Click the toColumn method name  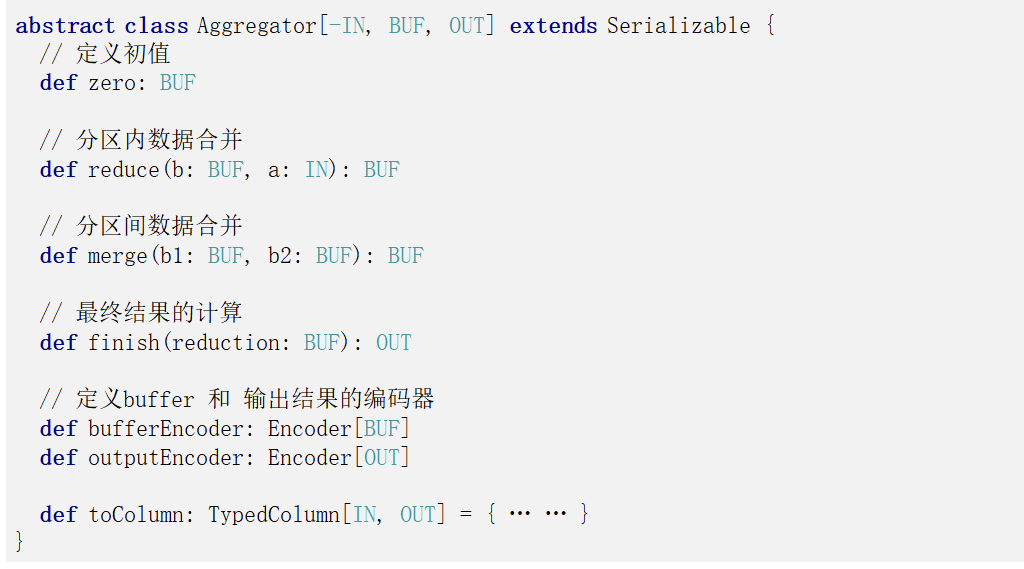(136, 515)
